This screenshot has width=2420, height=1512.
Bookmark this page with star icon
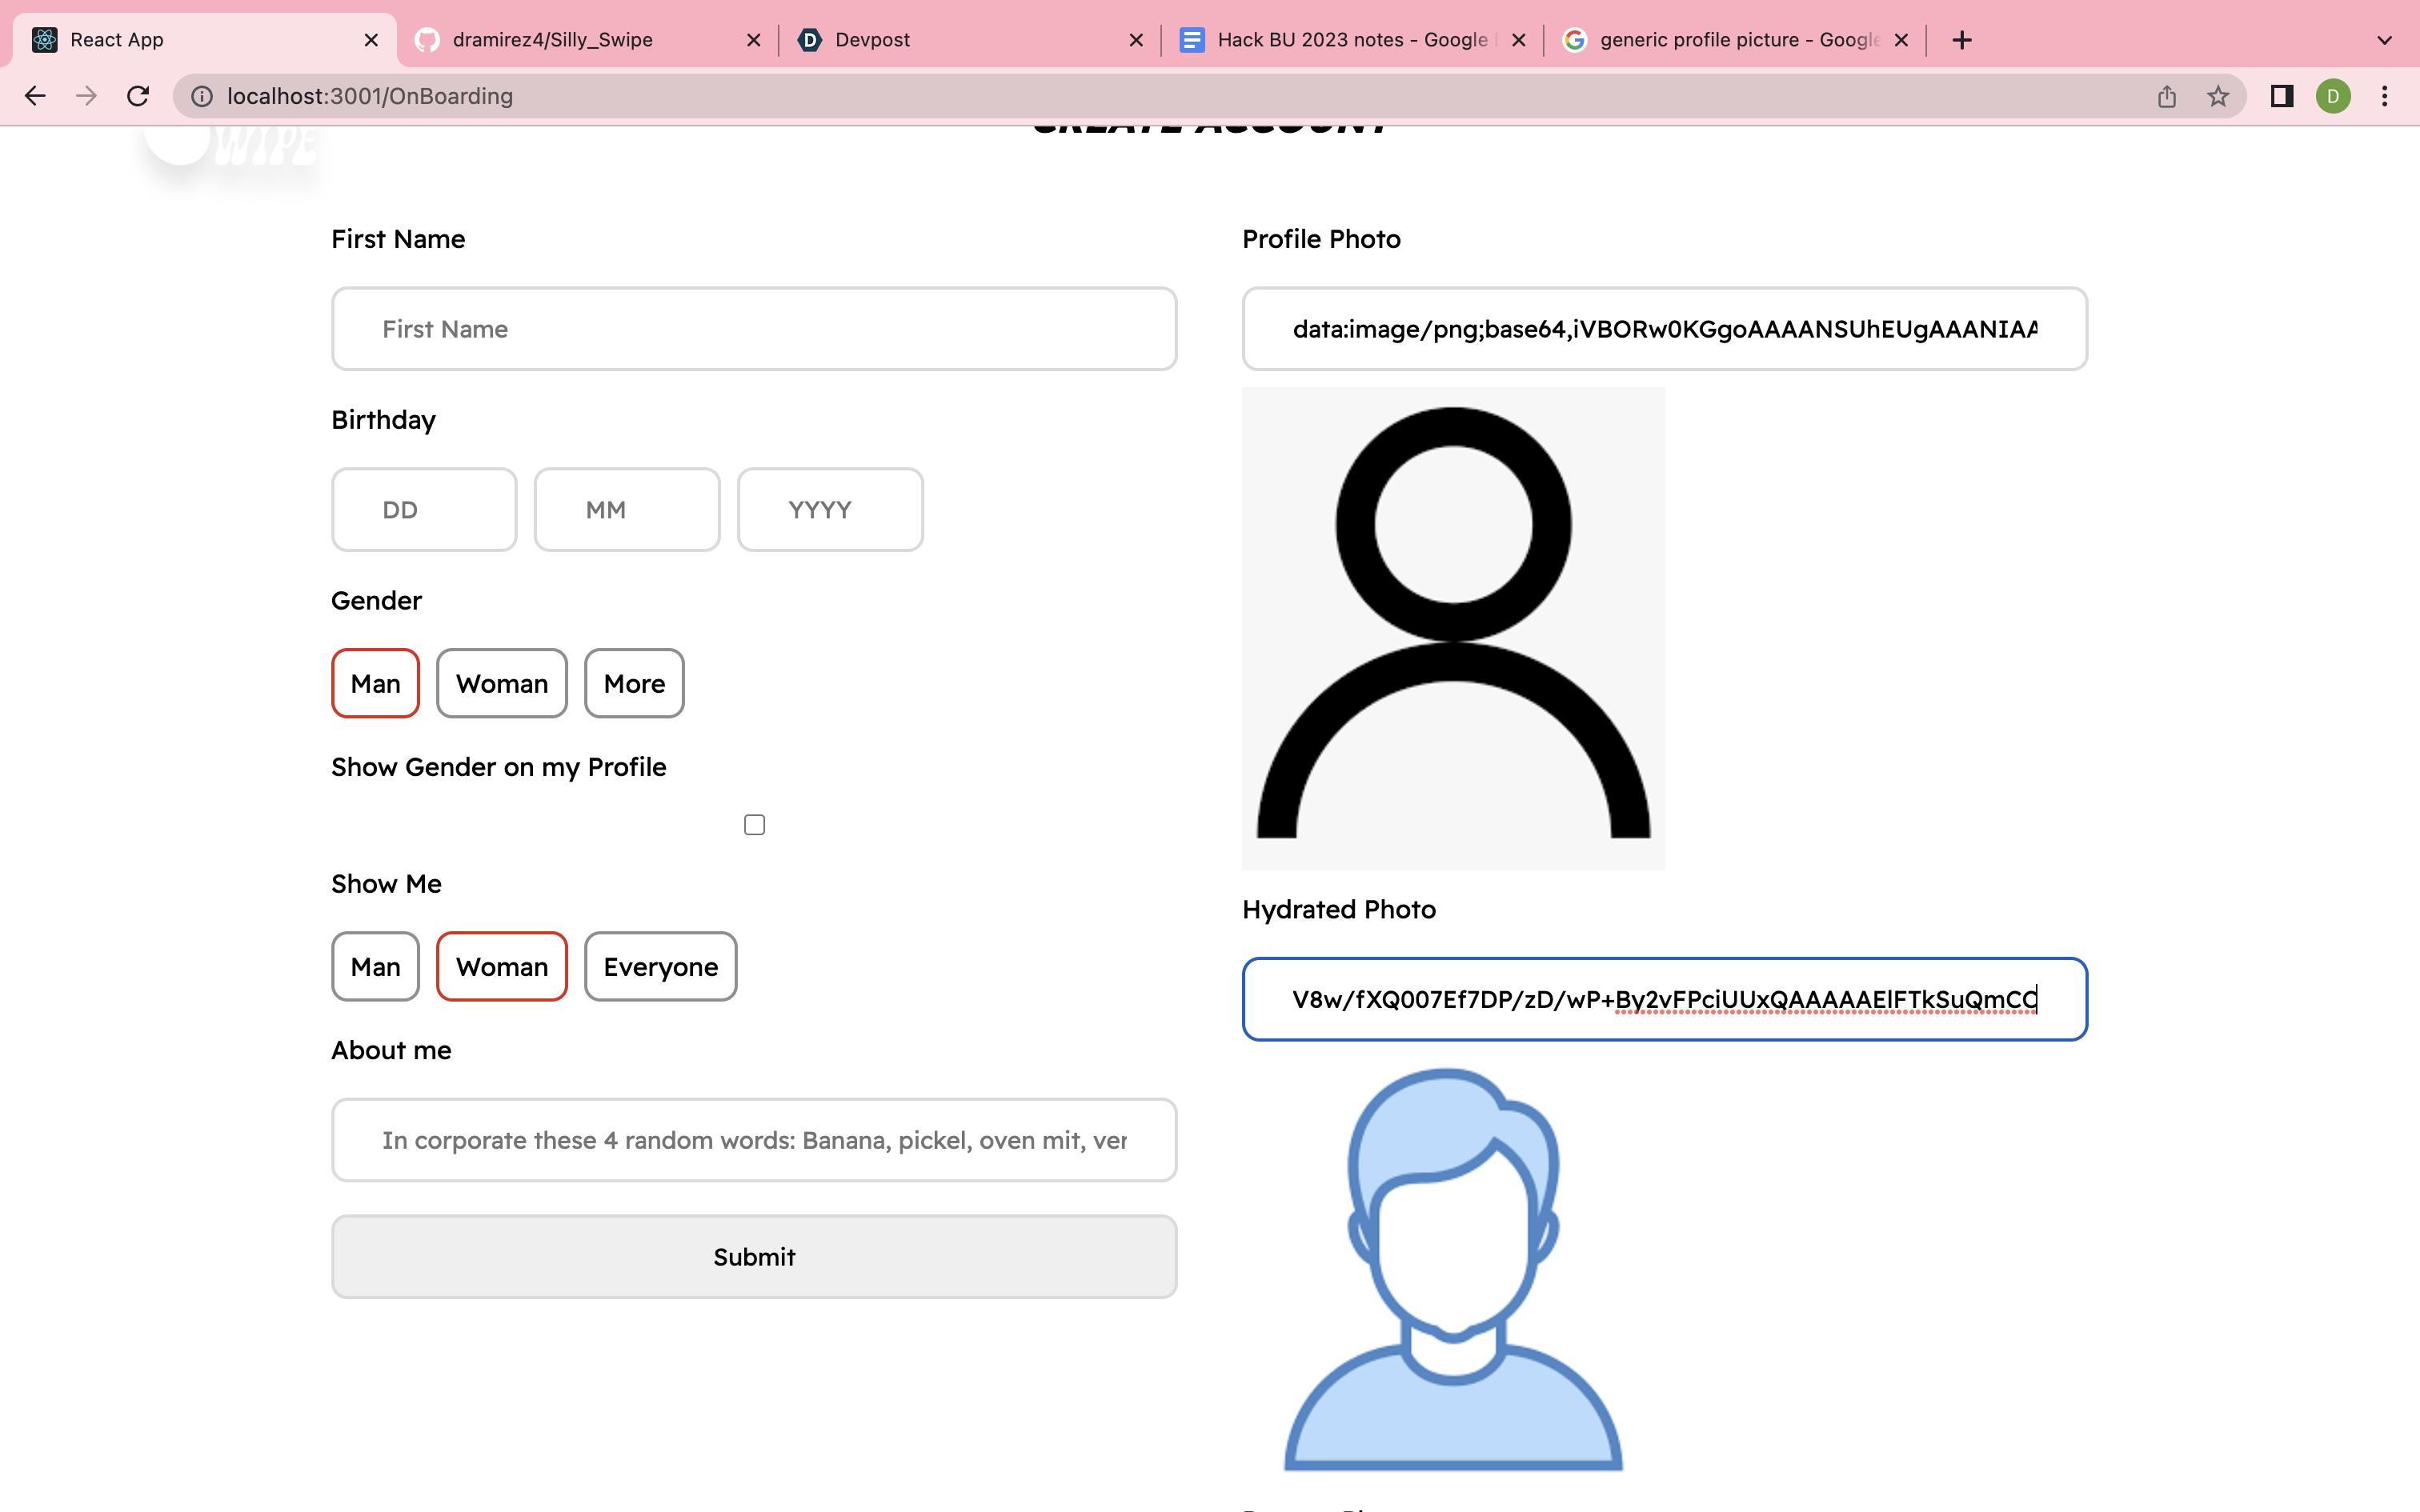click(2218, 96)
